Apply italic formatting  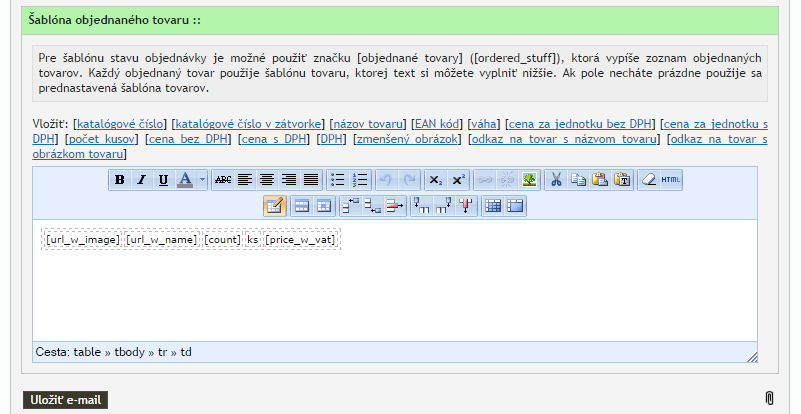tap(141, 180)
